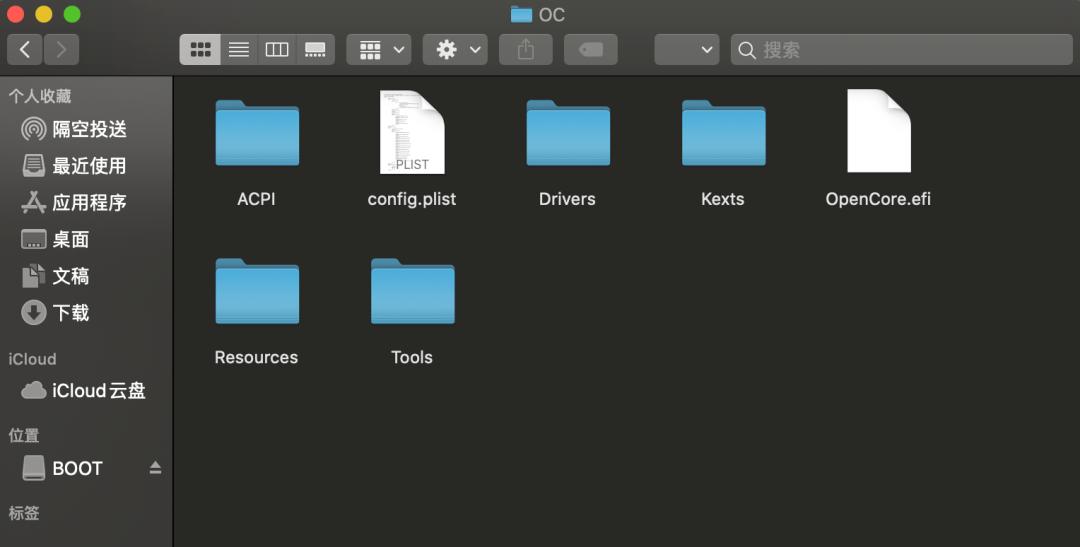Click the edit tags button
This screenshot has height=547, width=1080.
click(x=590, y=49)
